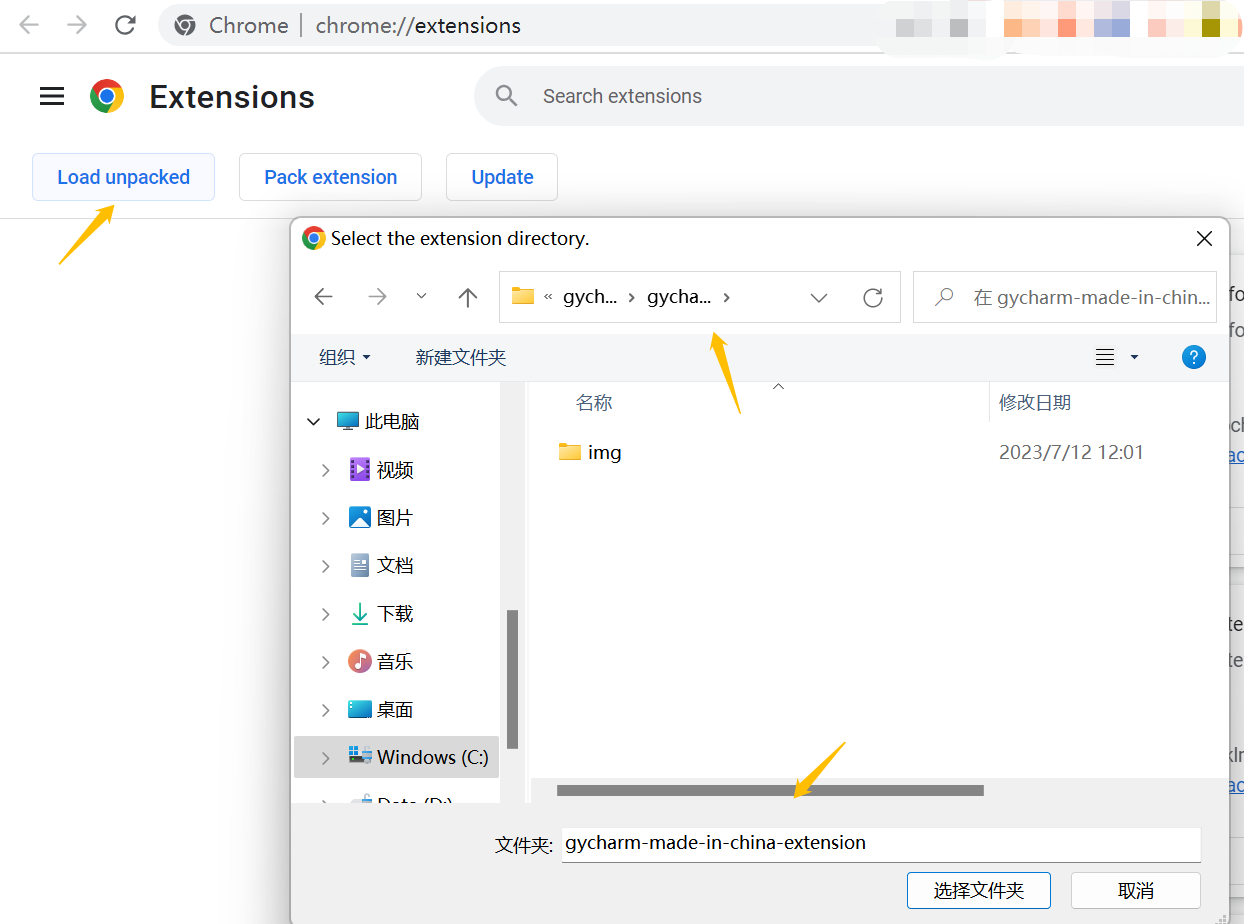Click the Chrome site info icon in address bar
Screen dimensions: 1244x924
pos(185,25)
